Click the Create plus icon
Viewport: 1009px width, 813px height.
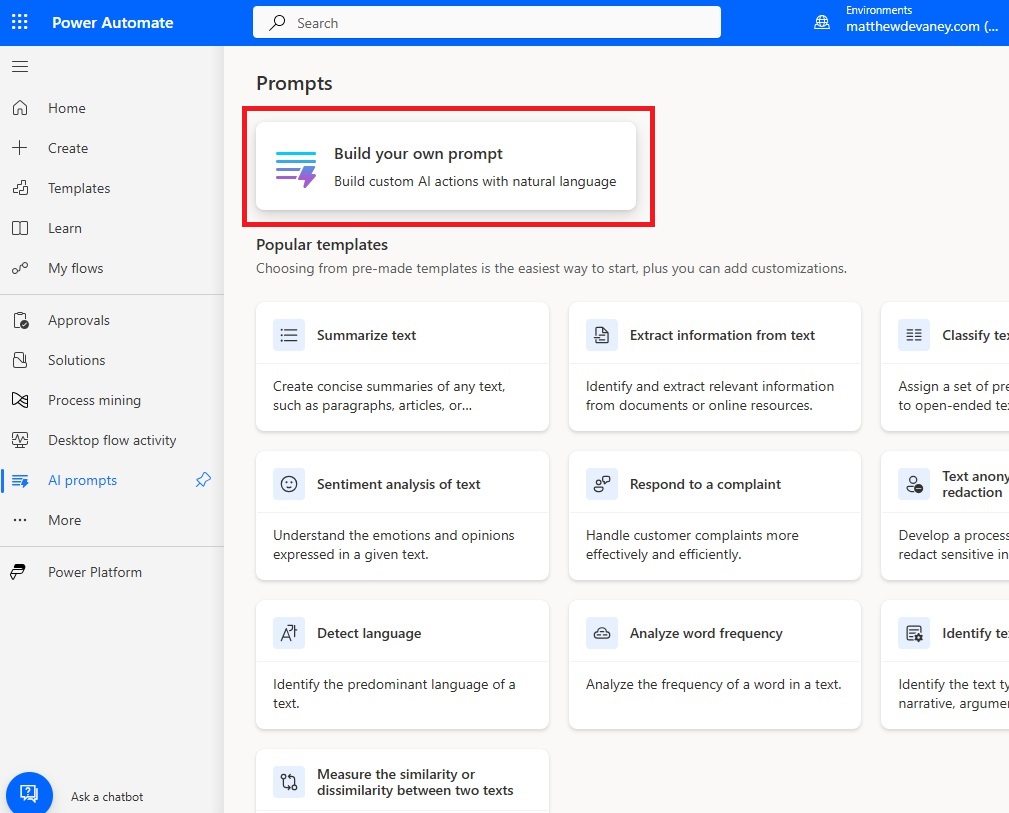(20, 147)
